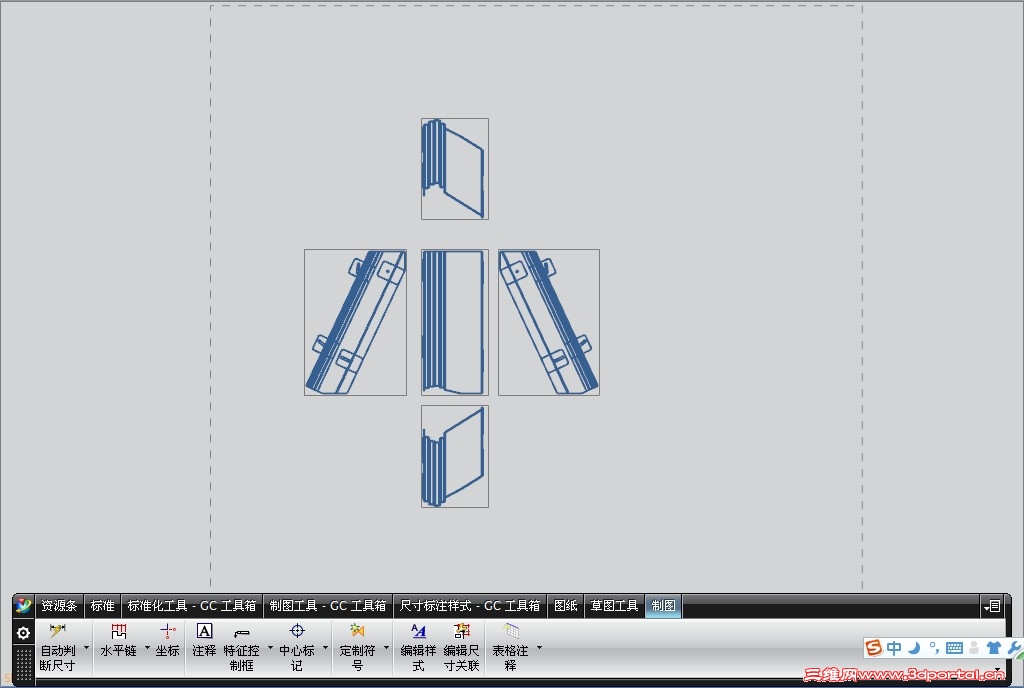This screenshot has height=688, width=1024.
Task: Select the 水平链 chain dimension tool
Action: pyautogui.click(x=118, y=640)
